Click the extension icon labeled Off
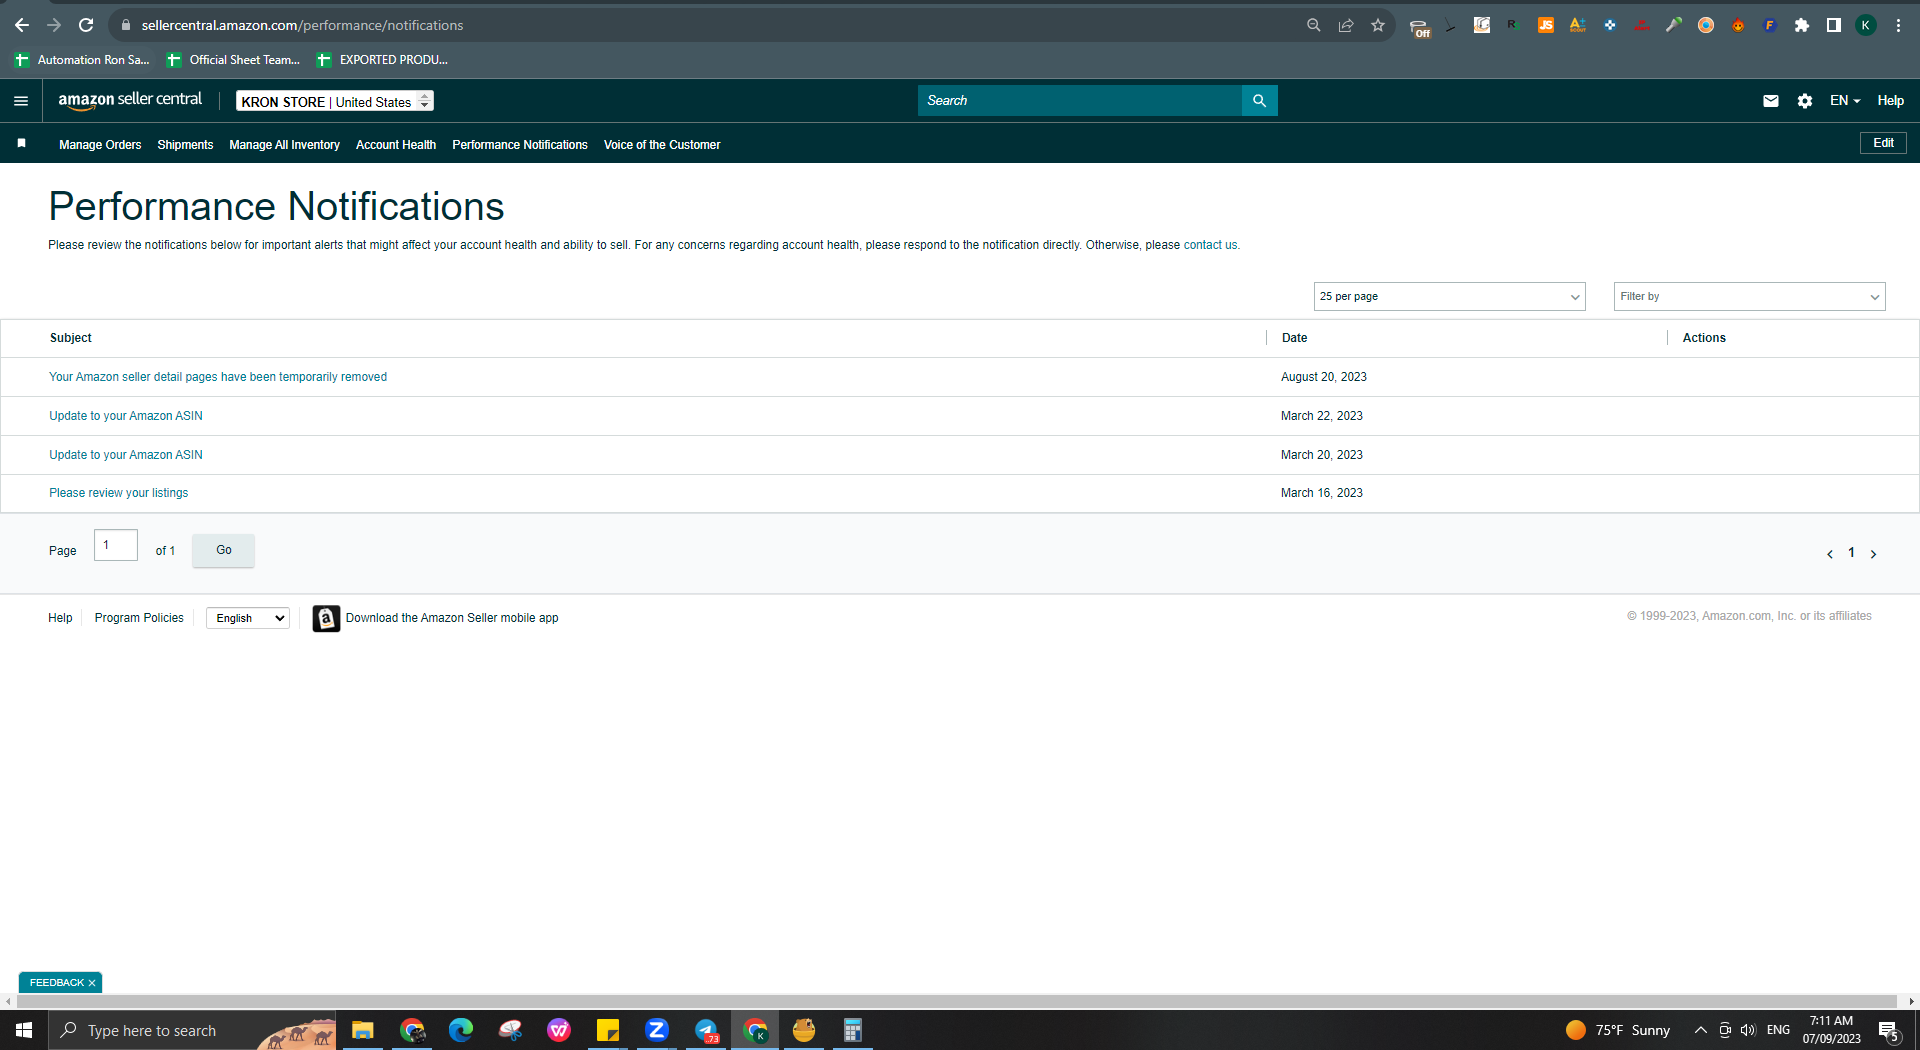Image resolution: width=1920 pixels, height=1050 pixels. point(1419,27)
